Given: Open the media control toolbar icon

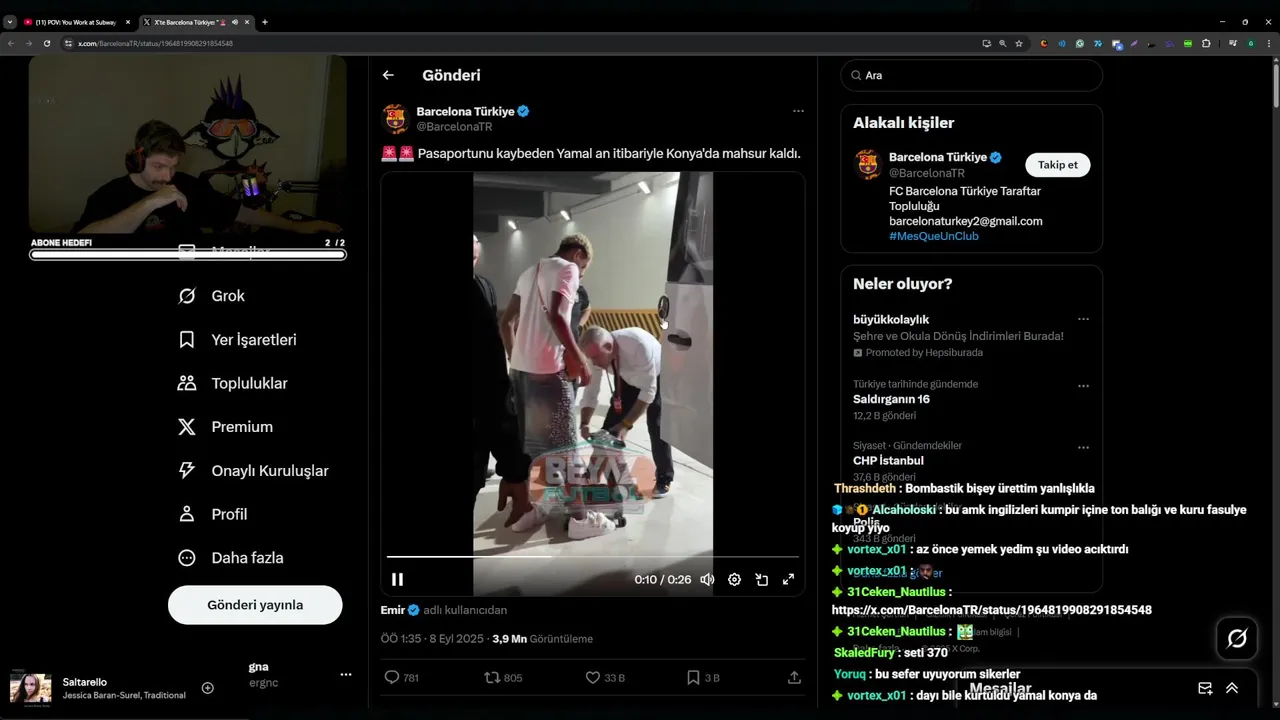Looking at the screenshot, I should click(x=1233, y=43).
